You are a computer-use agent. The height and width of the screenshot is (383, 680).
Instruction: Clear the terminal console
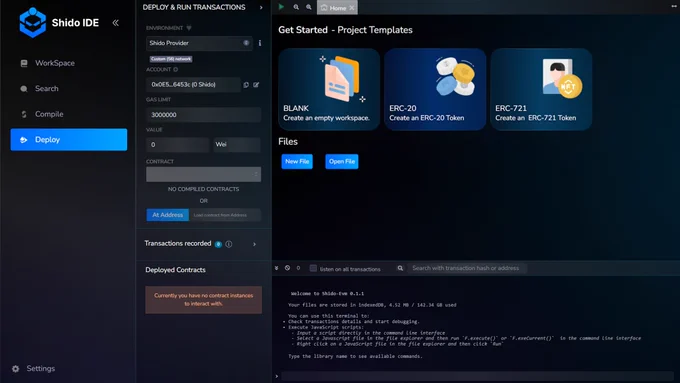287,268
